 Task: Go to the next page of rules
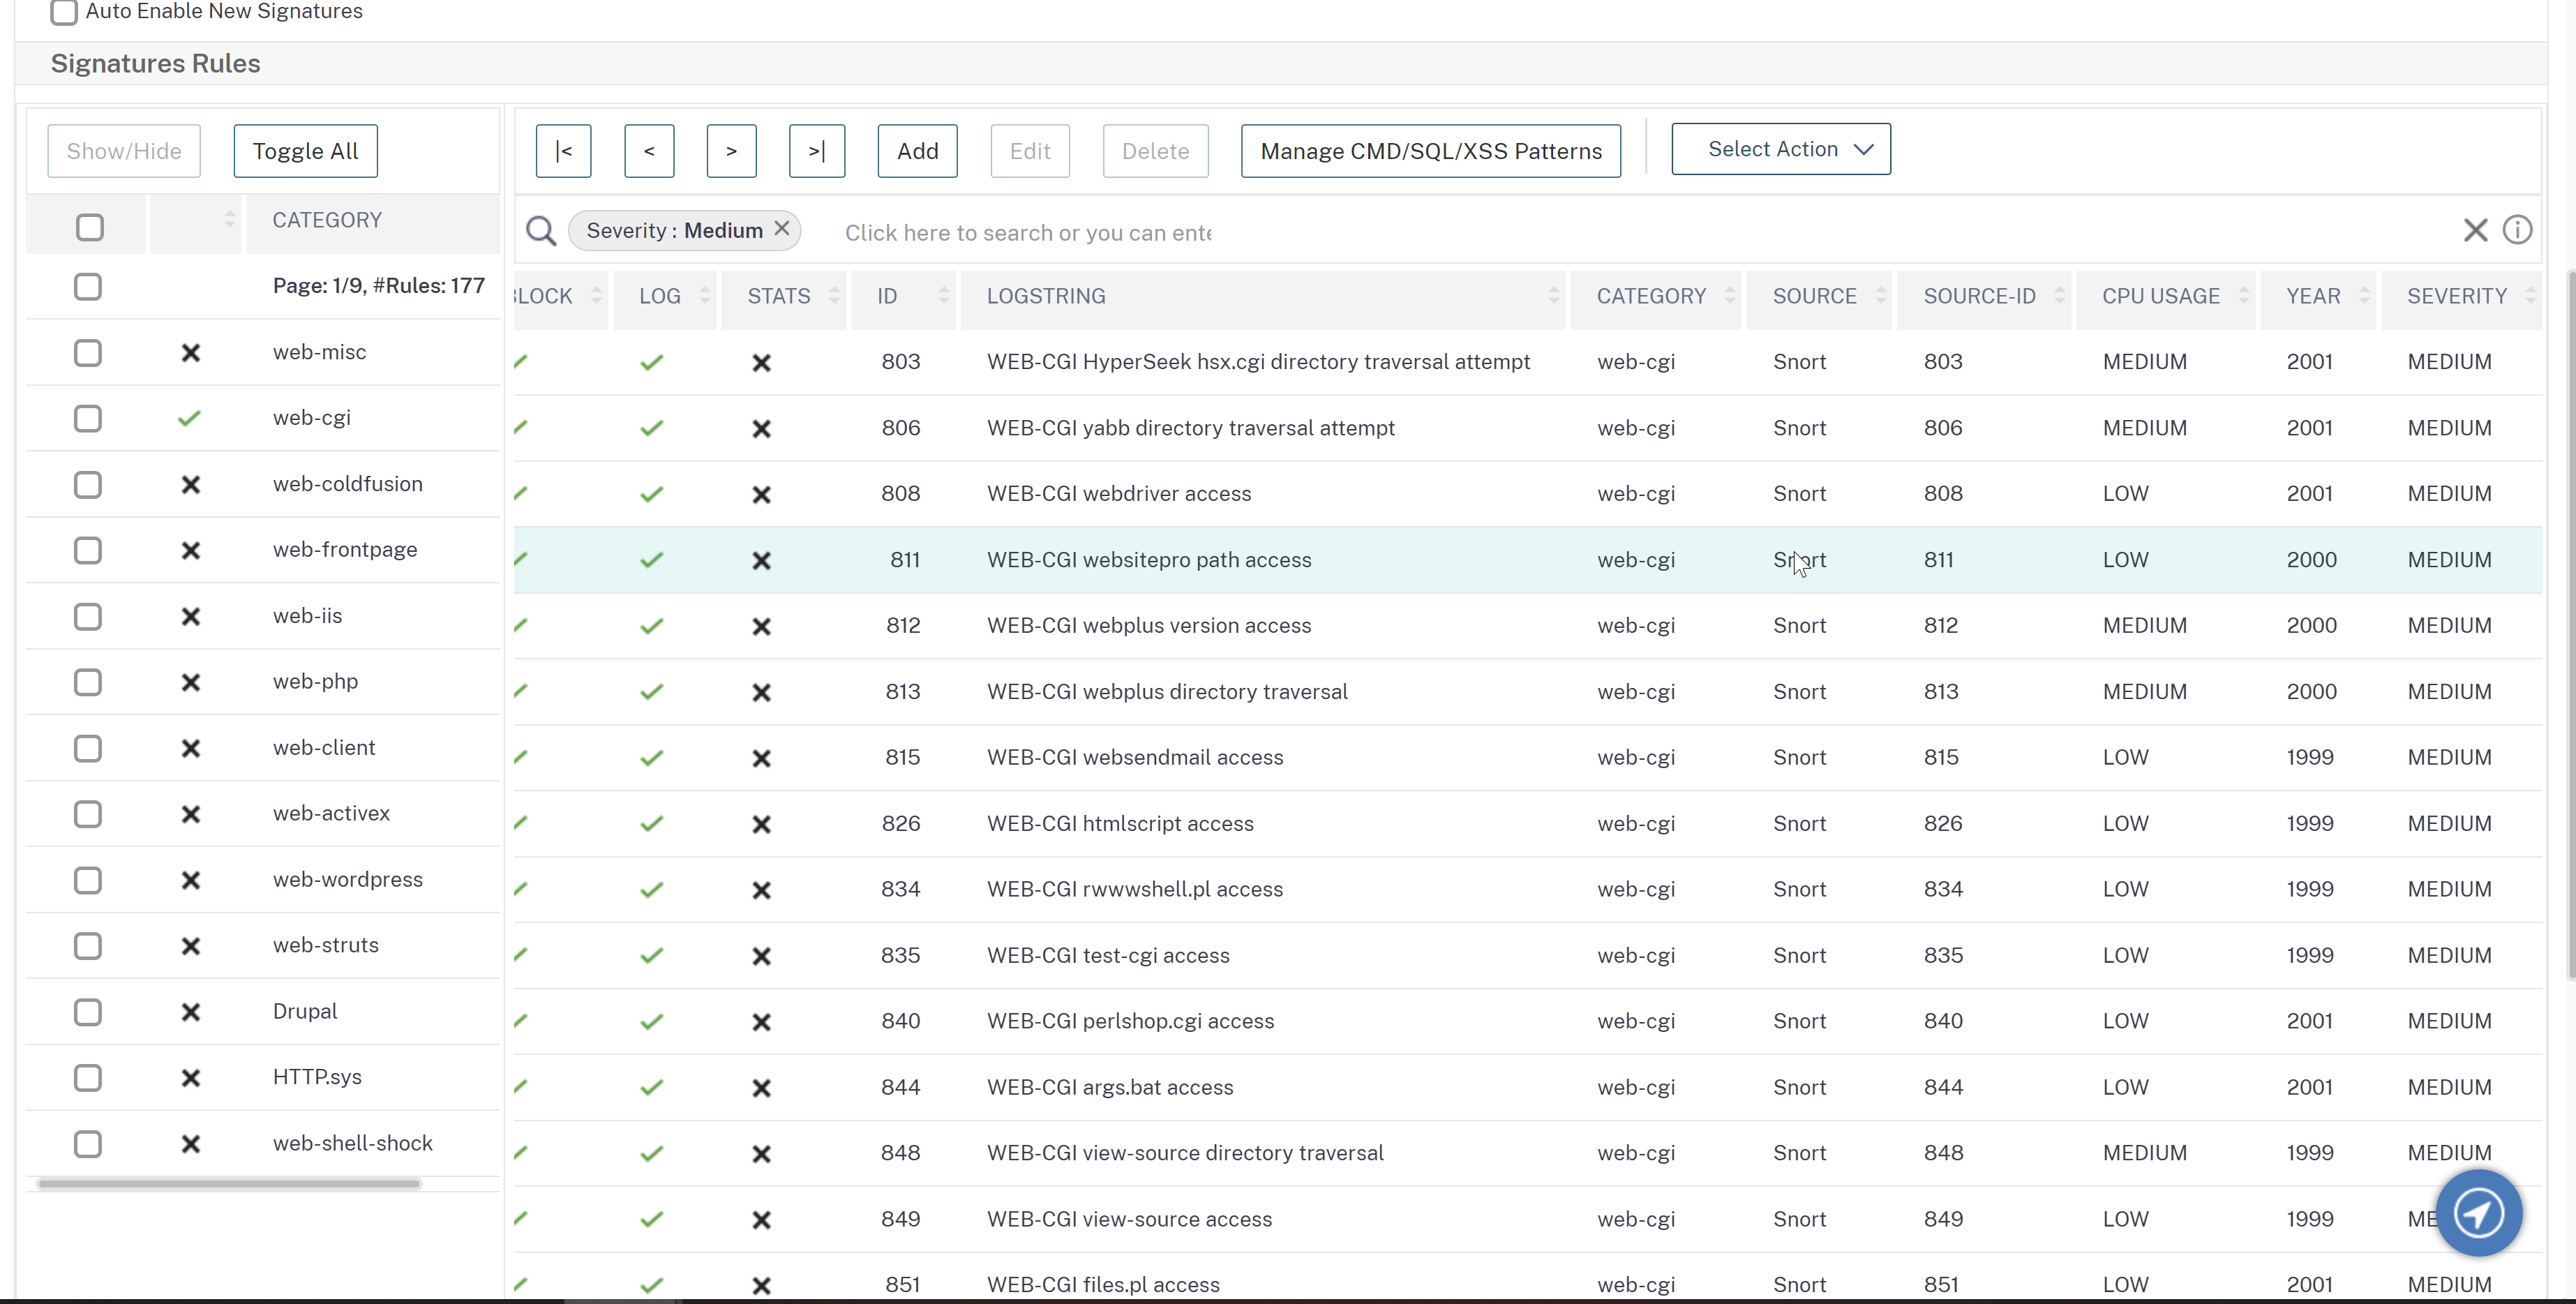coord(731,151)
